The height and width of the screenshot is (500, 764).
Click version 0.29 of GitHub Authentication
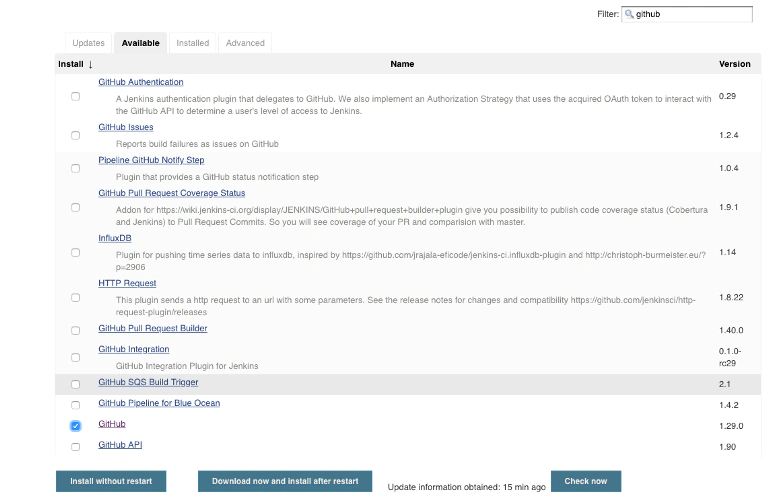pos(727,96)
